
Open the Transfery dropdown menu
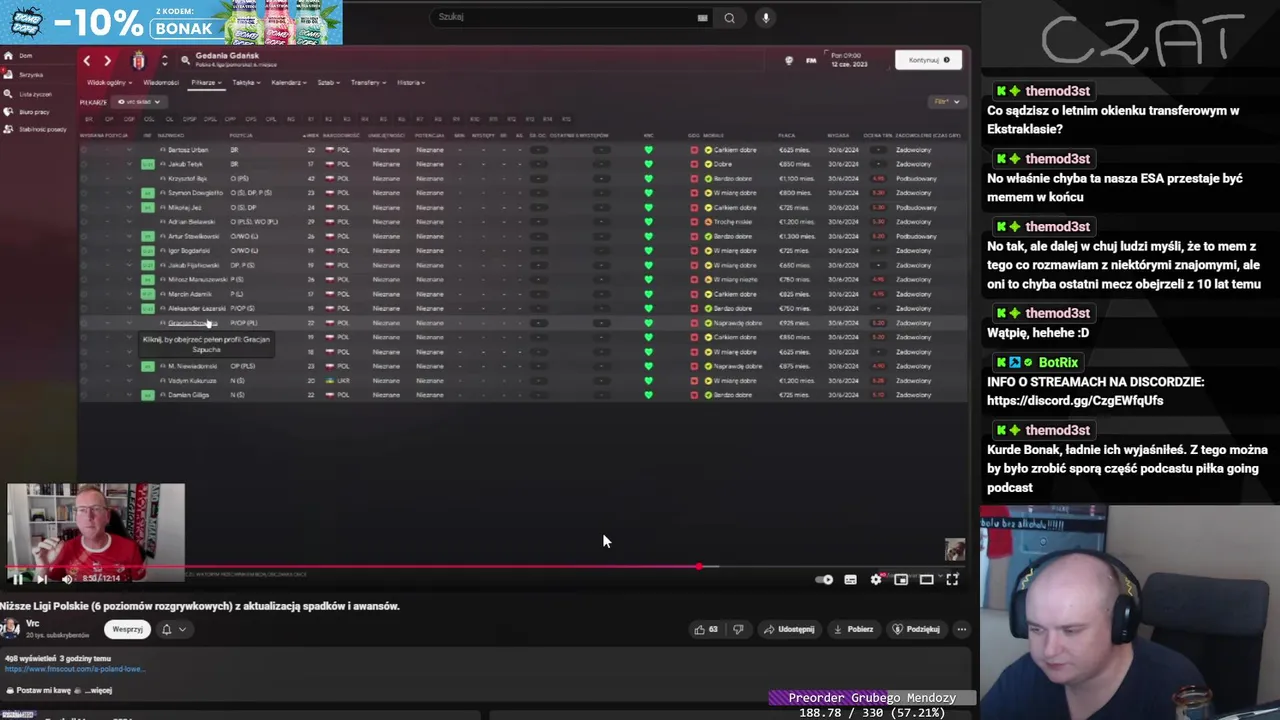(x=368, y=83)
